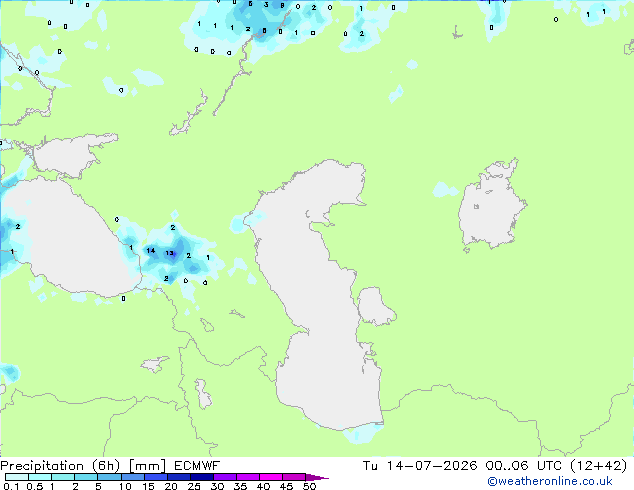Click the 25–30 mm dark blue legend swatch
The image size is (634, 490).
coord(202,477)
